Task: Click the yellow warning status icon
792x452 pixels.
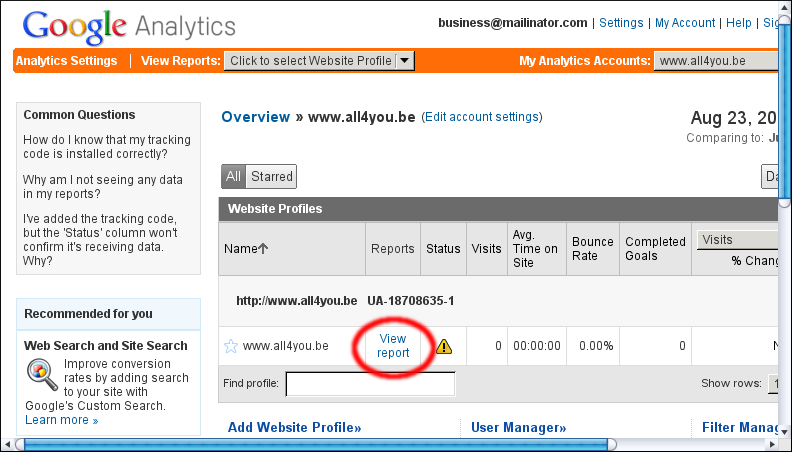Action: 443,347
